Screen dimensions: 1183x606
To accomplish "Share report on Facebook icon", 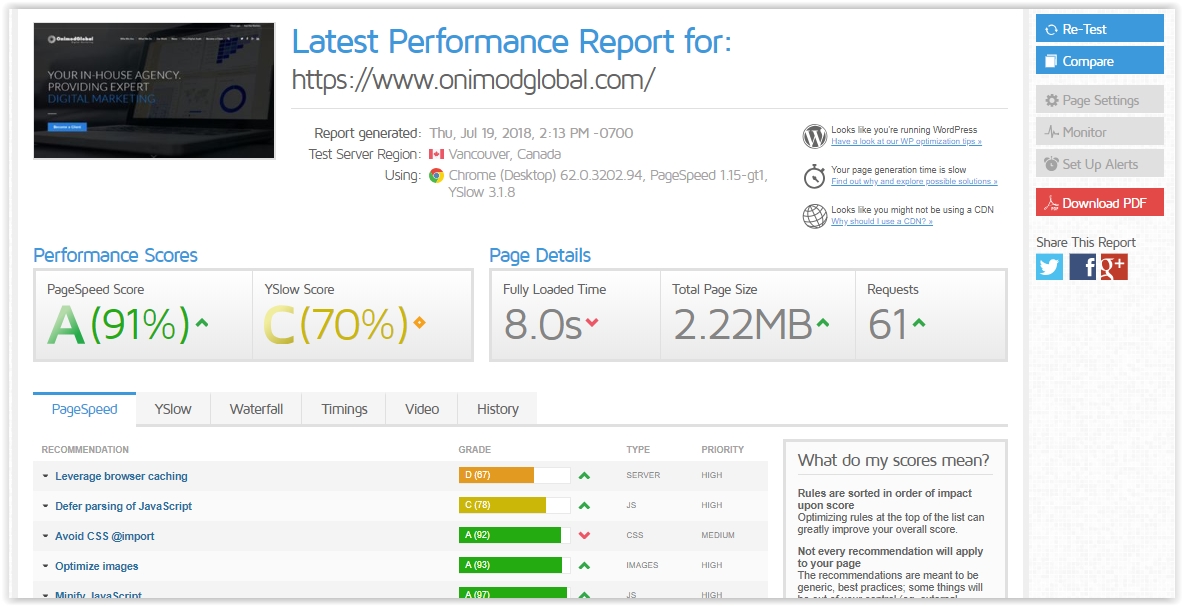I will click(1082, 267).
